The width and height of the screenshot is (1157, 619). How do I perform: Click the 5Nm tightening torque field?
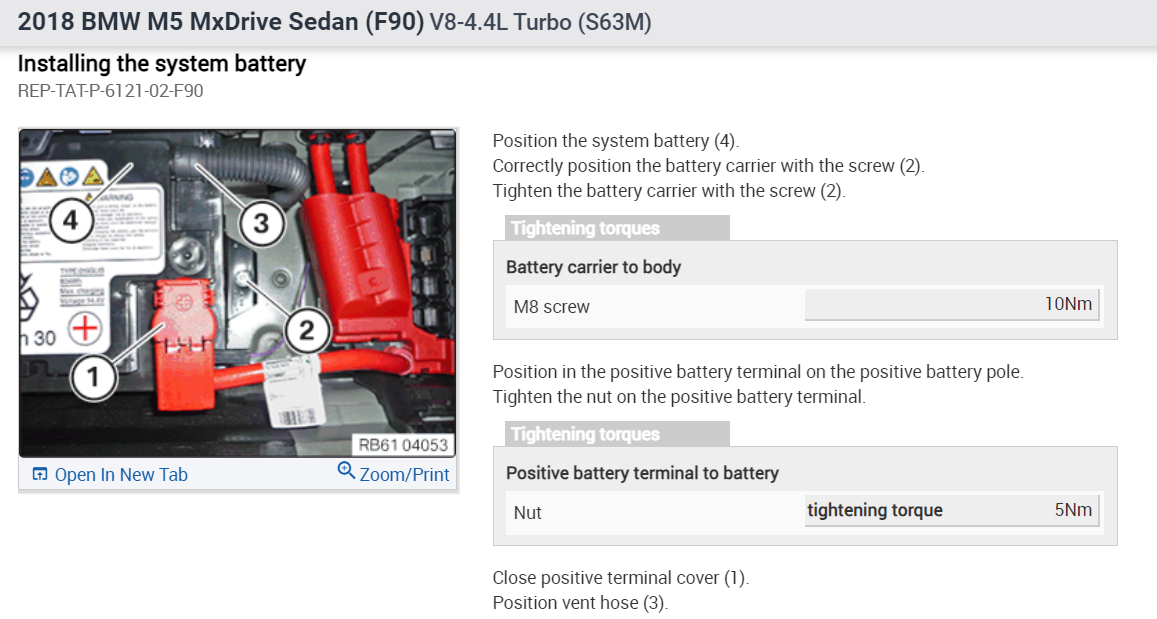click(951, 510)
